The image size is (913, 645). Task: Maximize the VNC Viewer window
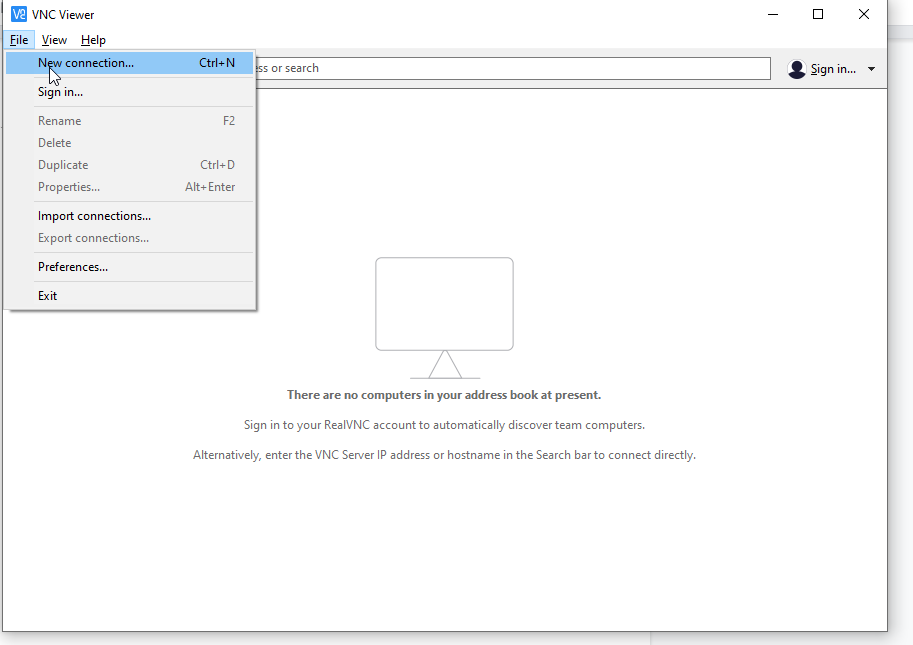pos(818,14)
